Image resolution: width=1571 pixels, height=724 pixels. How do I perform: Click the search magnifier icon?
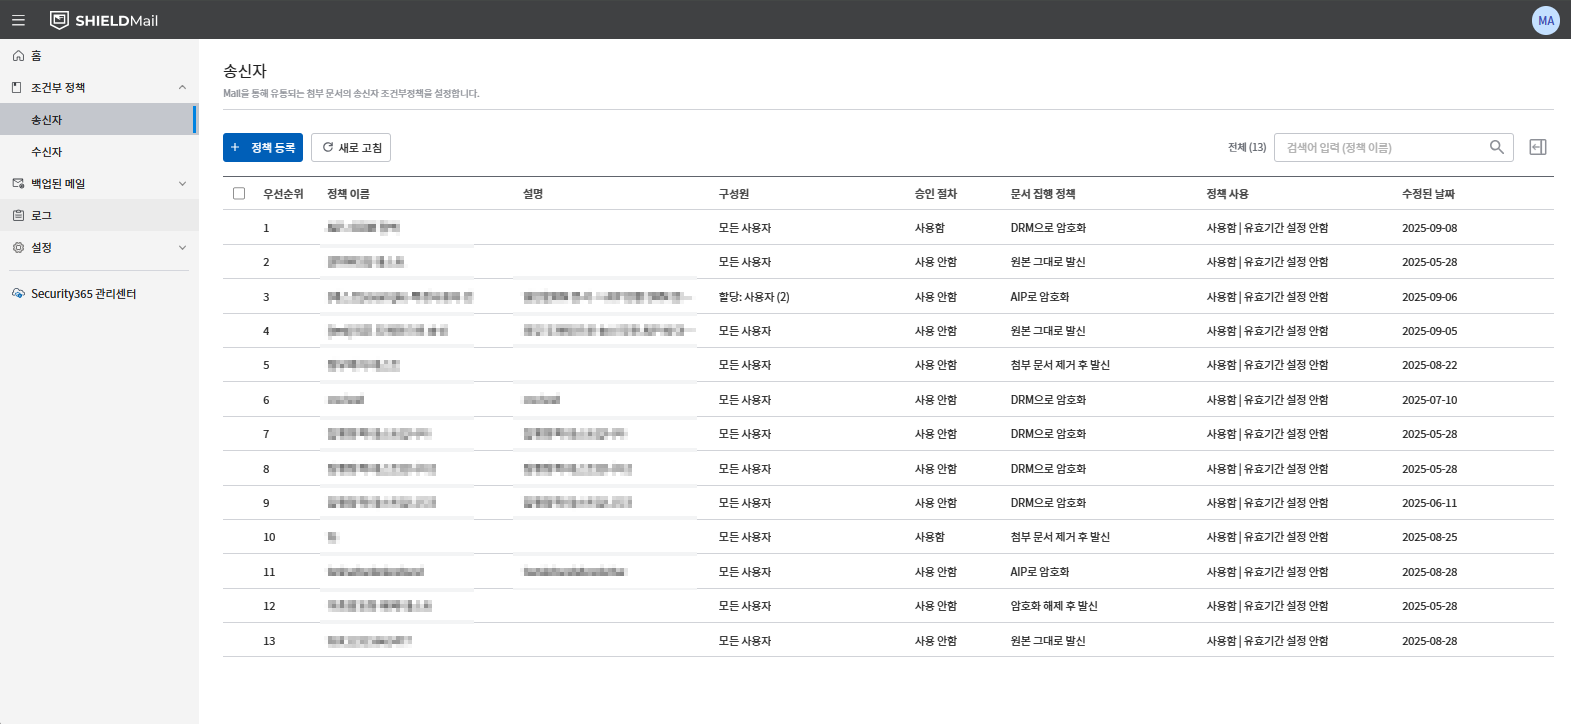click(1497, 147)
